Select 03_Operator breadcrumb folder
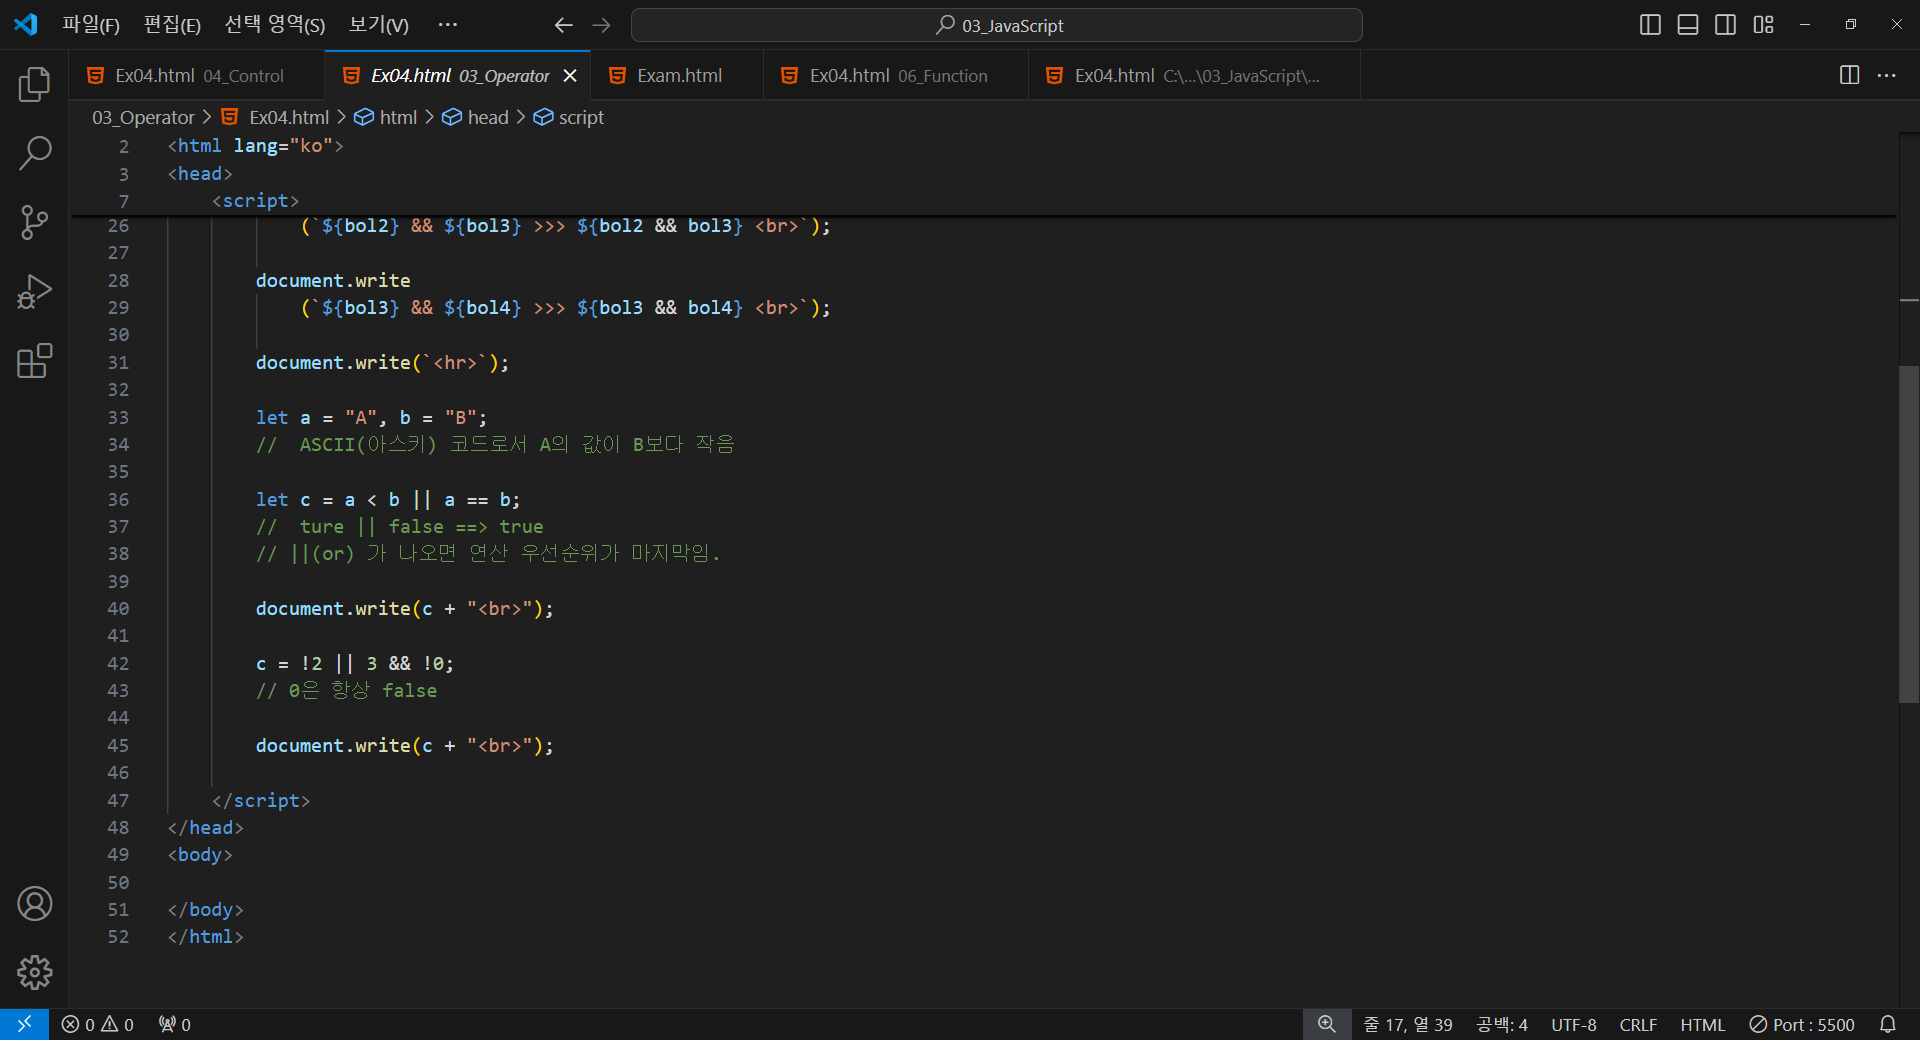Image resolution: width=1920 pixels, height=1040 pixels. pyautogui.click(x=143, y=117)
